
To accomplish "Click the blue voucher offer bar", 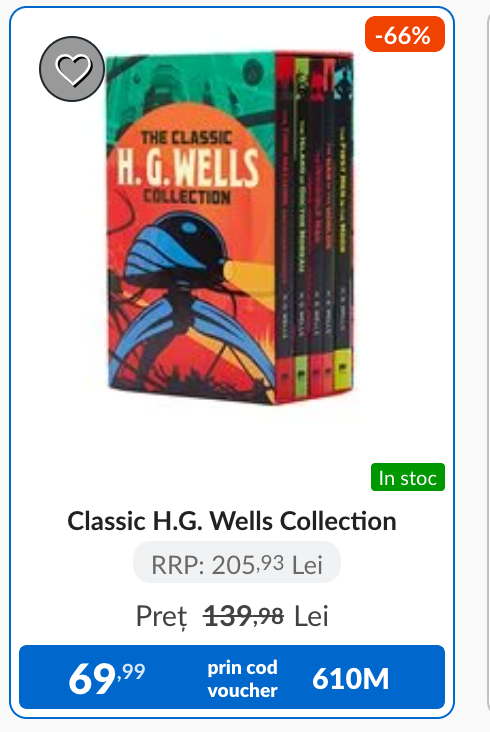I will coord(232,677).
